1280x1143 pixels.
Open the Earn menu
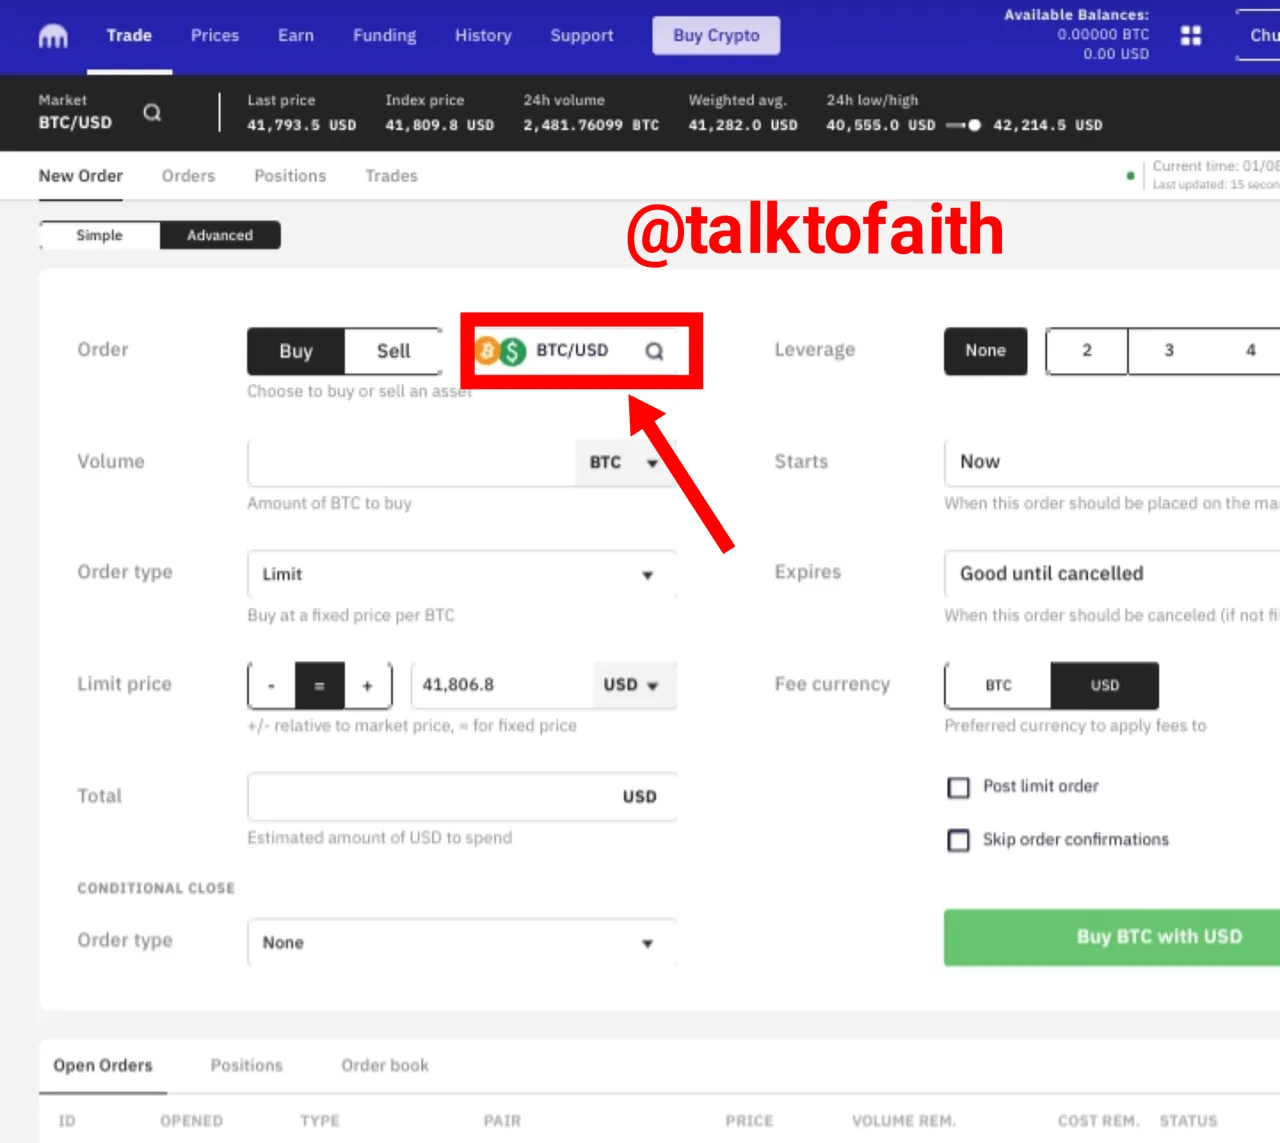click(x=296, y=35)
